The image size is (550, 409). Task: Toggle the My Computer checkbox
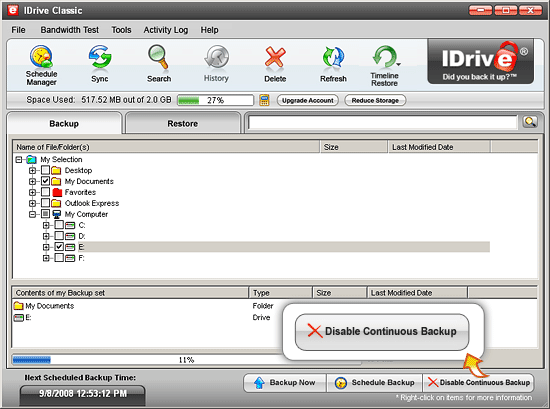[x=45, y=214]
